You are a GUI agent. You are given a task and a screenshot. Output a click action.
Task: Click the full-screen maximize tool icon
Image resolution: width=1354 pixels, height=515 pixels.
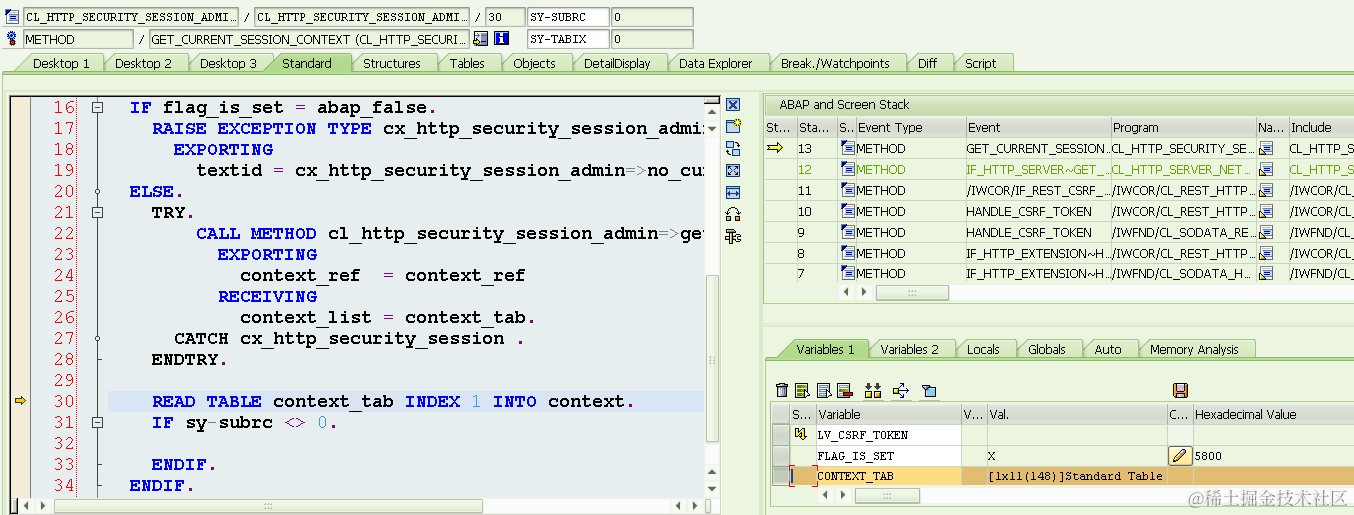[733, 170]
